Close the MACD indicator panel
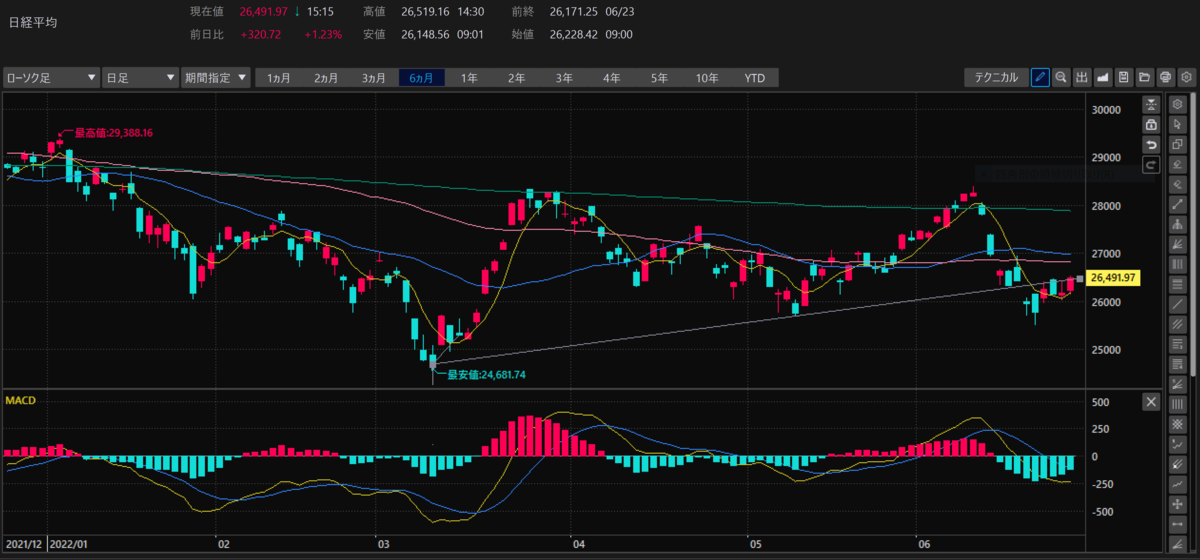Image resolution: width=1200 pixels, height=560 pixels. [x=1151, y=401]
